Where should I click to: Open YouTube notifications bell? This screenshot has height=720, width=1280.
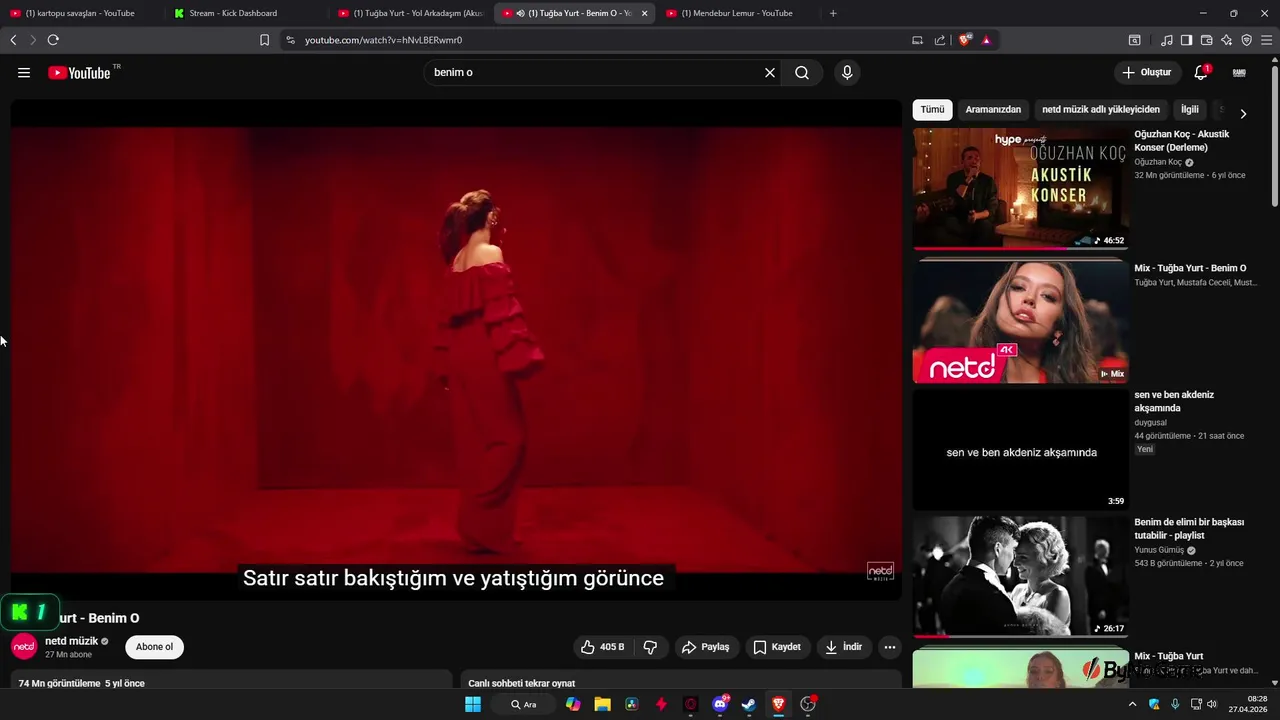pos(1201,73)
